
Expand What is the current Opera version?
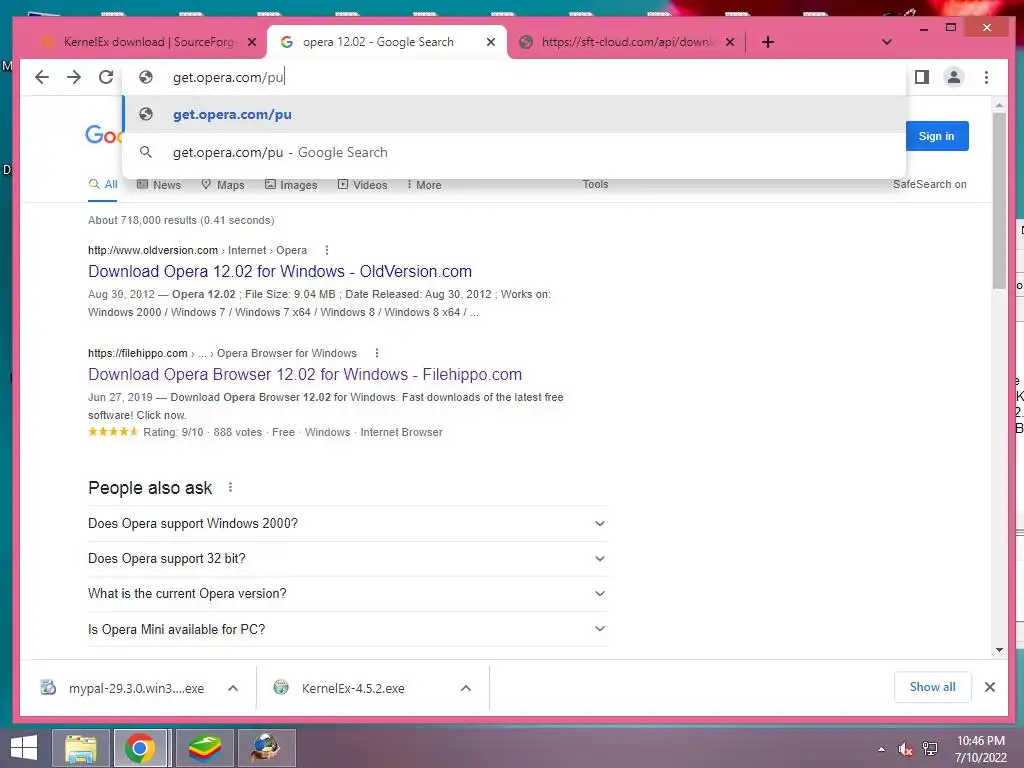coord(347,594)
